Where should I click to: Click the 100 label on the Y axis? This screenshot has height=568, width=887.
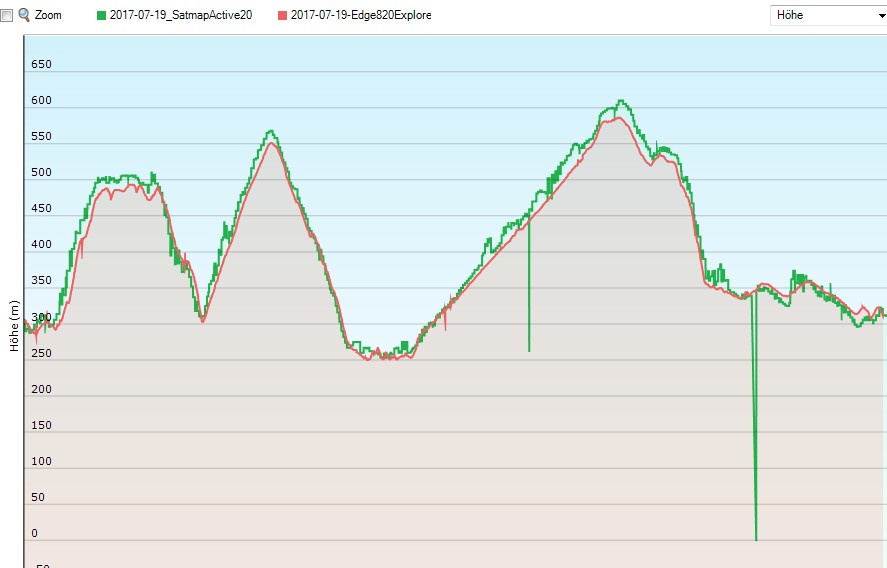pyautogui.click(x=41, y=462)
